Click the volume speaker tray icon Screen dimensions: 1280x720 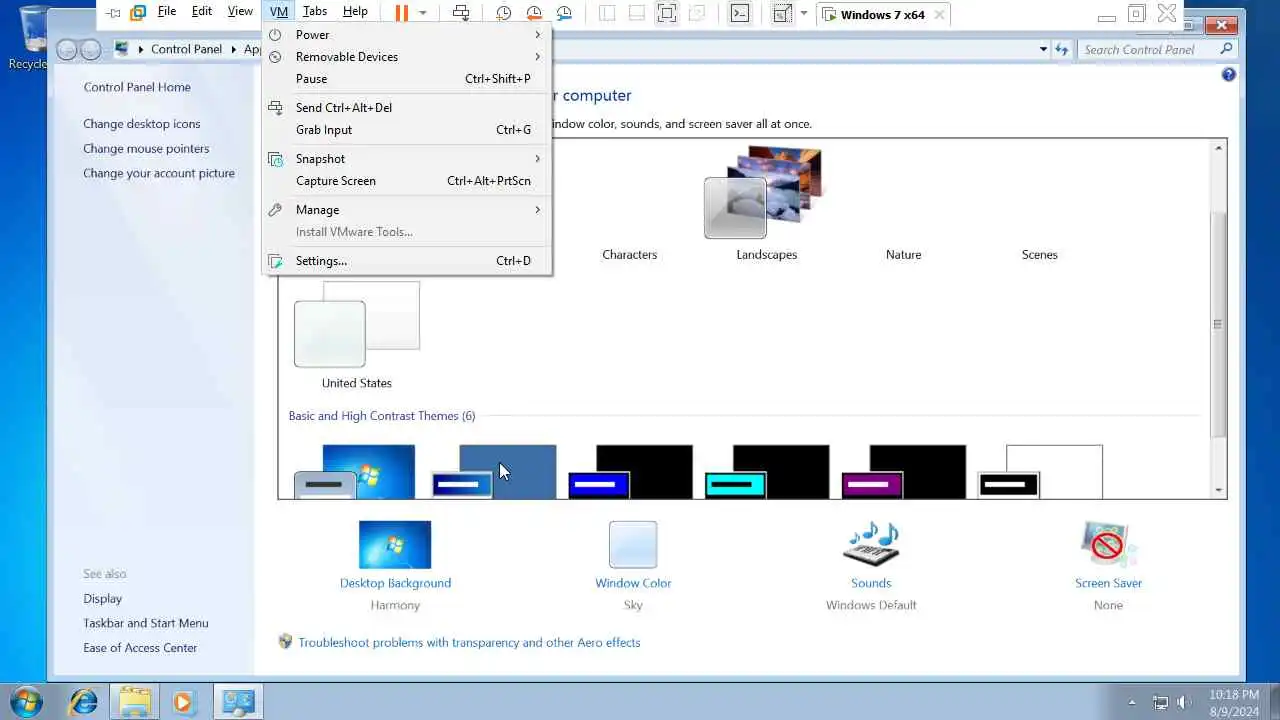pyautogui.click(x=1185, y=702)
